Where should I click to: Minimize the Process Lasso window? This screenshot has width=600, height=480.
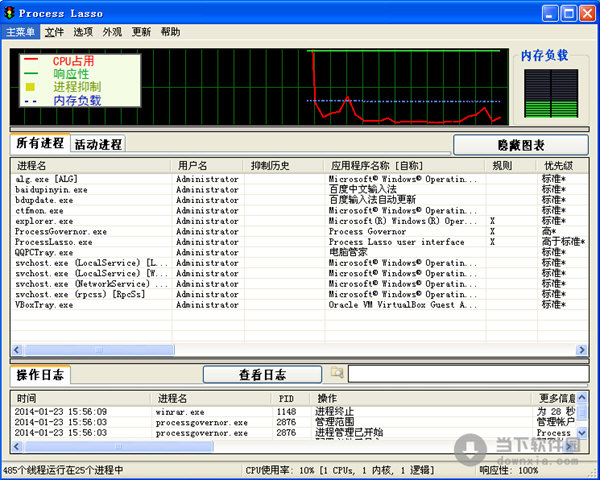(x=550, y=13)
